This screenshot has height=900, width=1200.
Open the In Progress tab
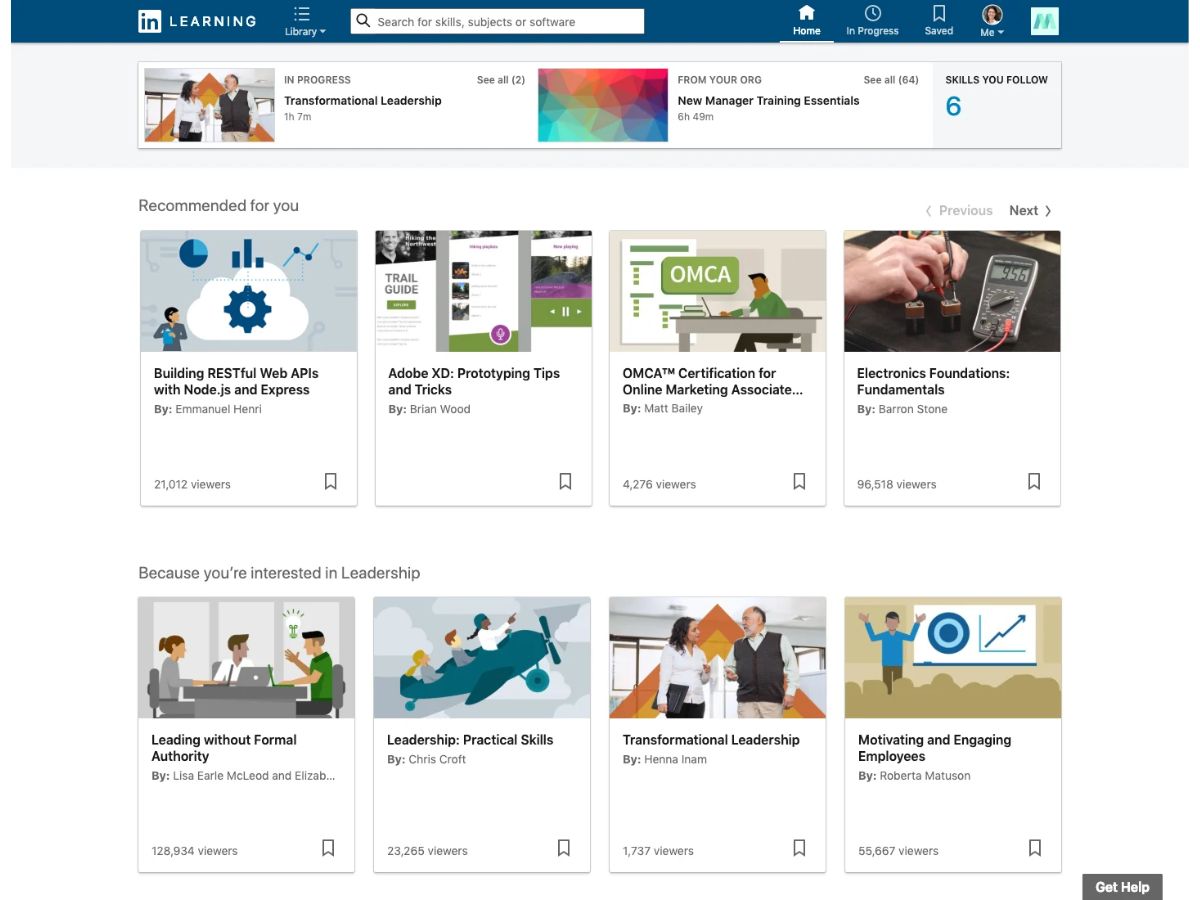tap(872, 21)
